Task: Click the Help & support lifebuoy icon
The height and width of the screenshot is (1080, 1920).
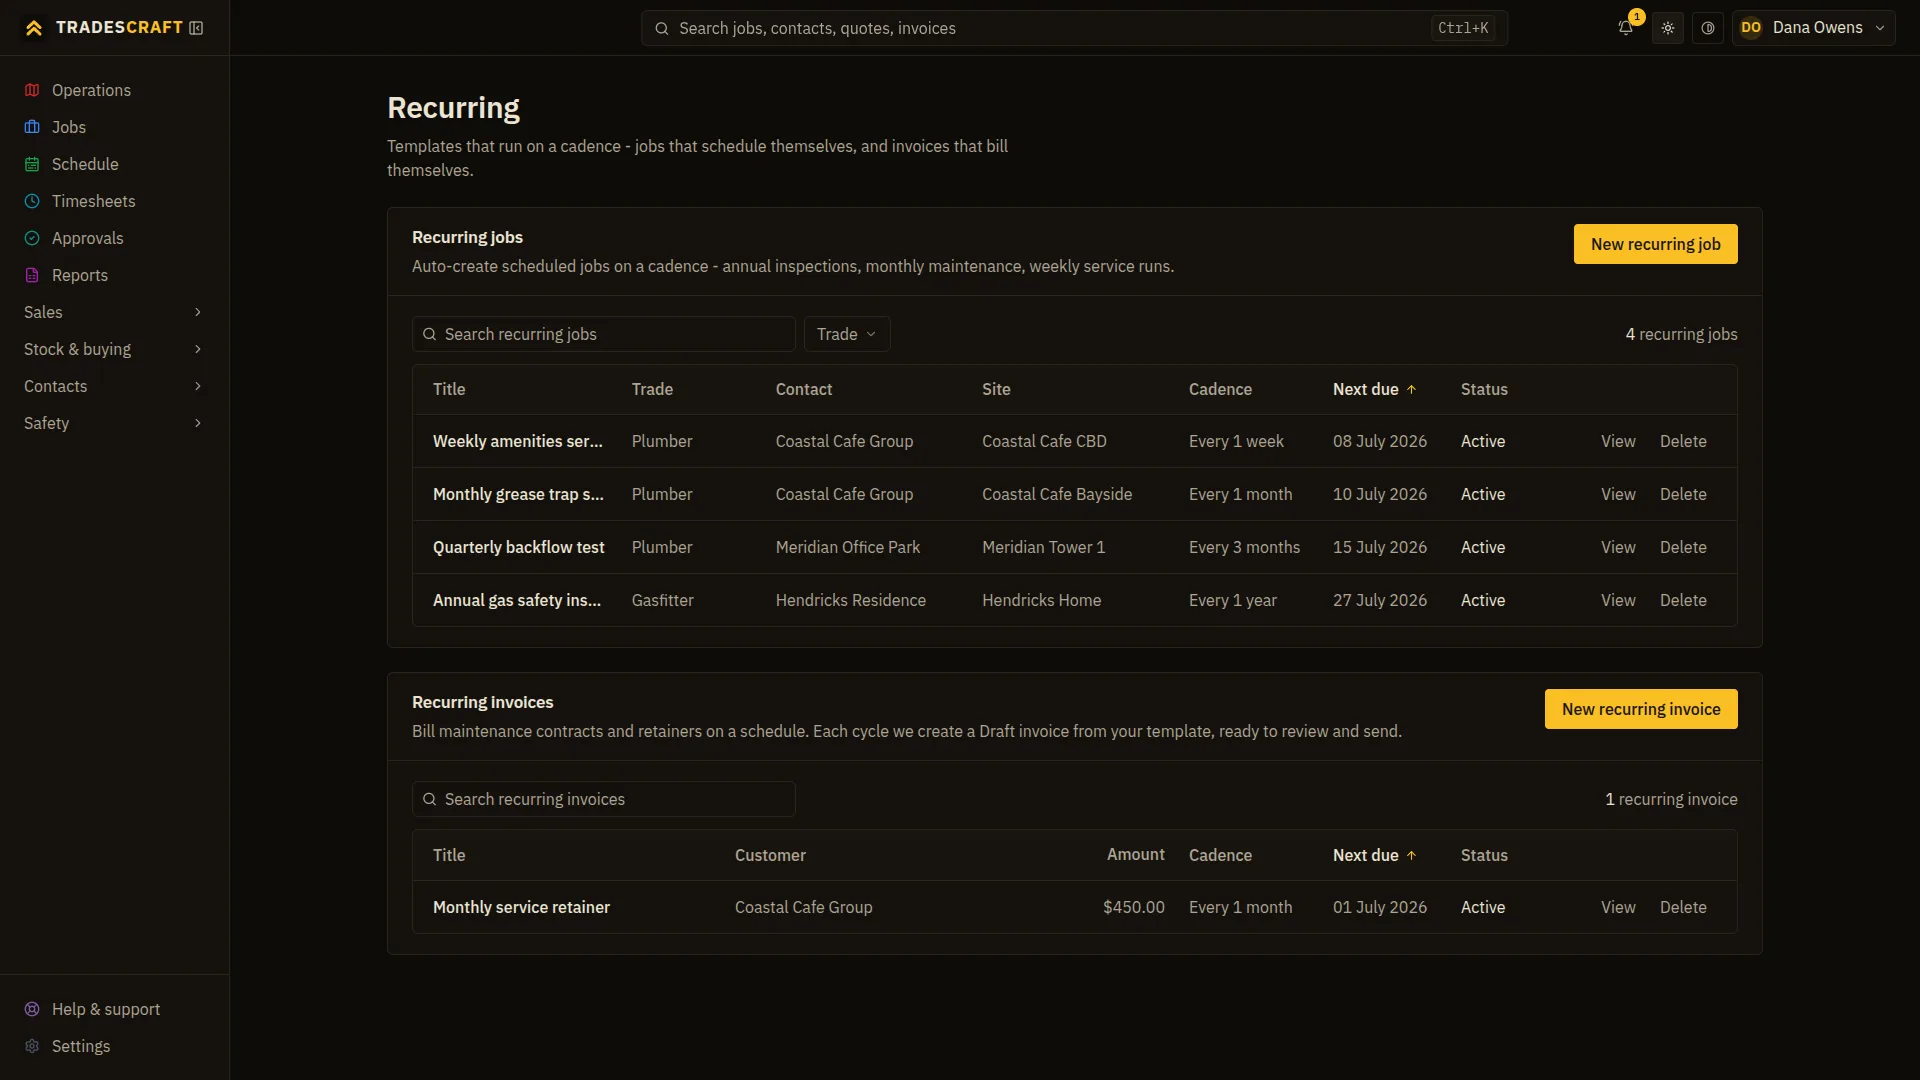Action: click(x=32, y=1009)
